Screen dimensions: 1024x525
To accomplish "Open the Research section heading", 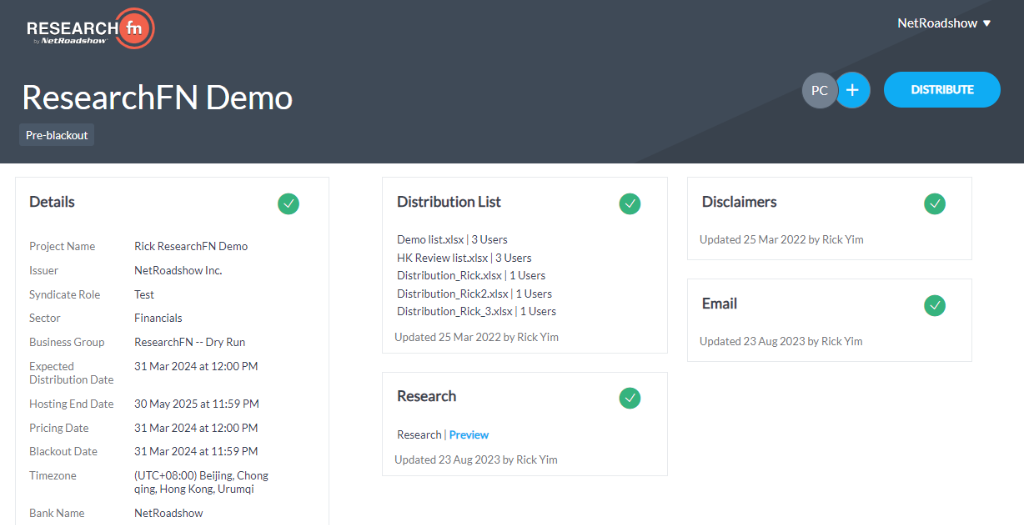I will pyautogui.click(x=426, y=396).
